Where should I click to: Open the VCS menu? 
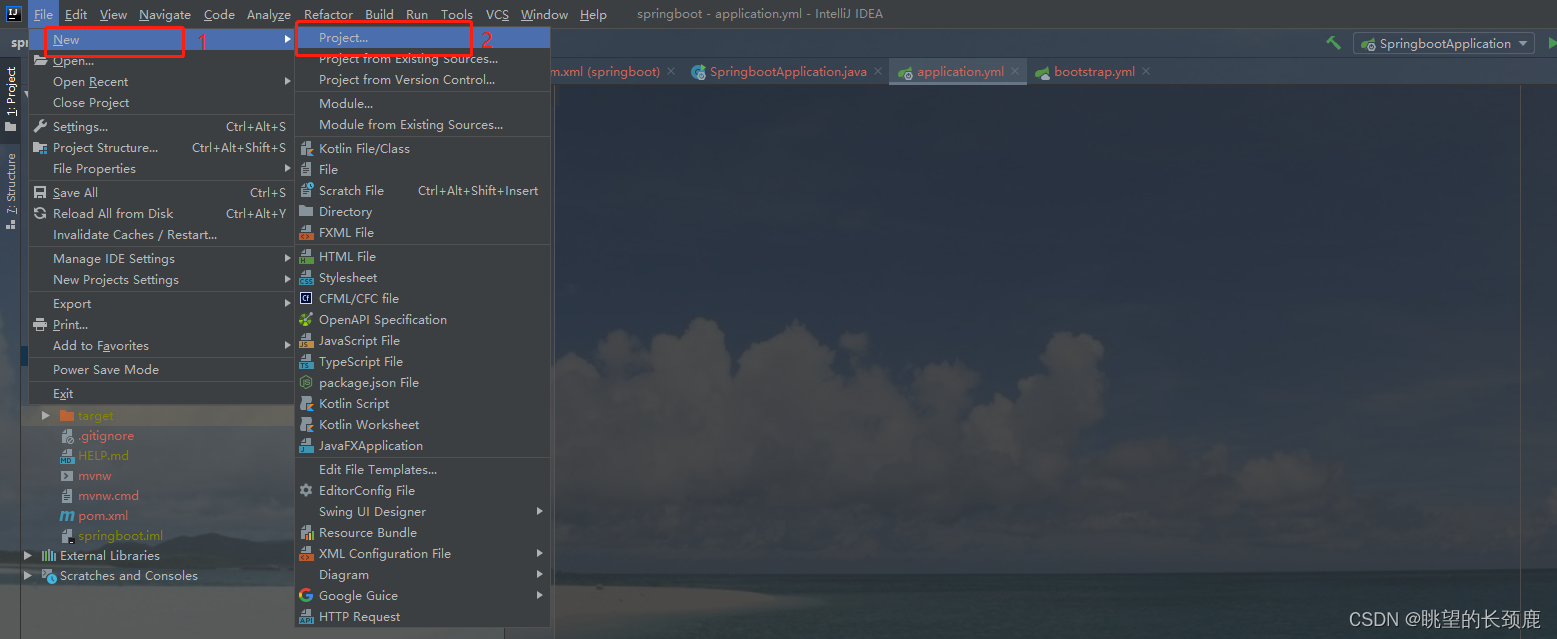coord(497,14)
